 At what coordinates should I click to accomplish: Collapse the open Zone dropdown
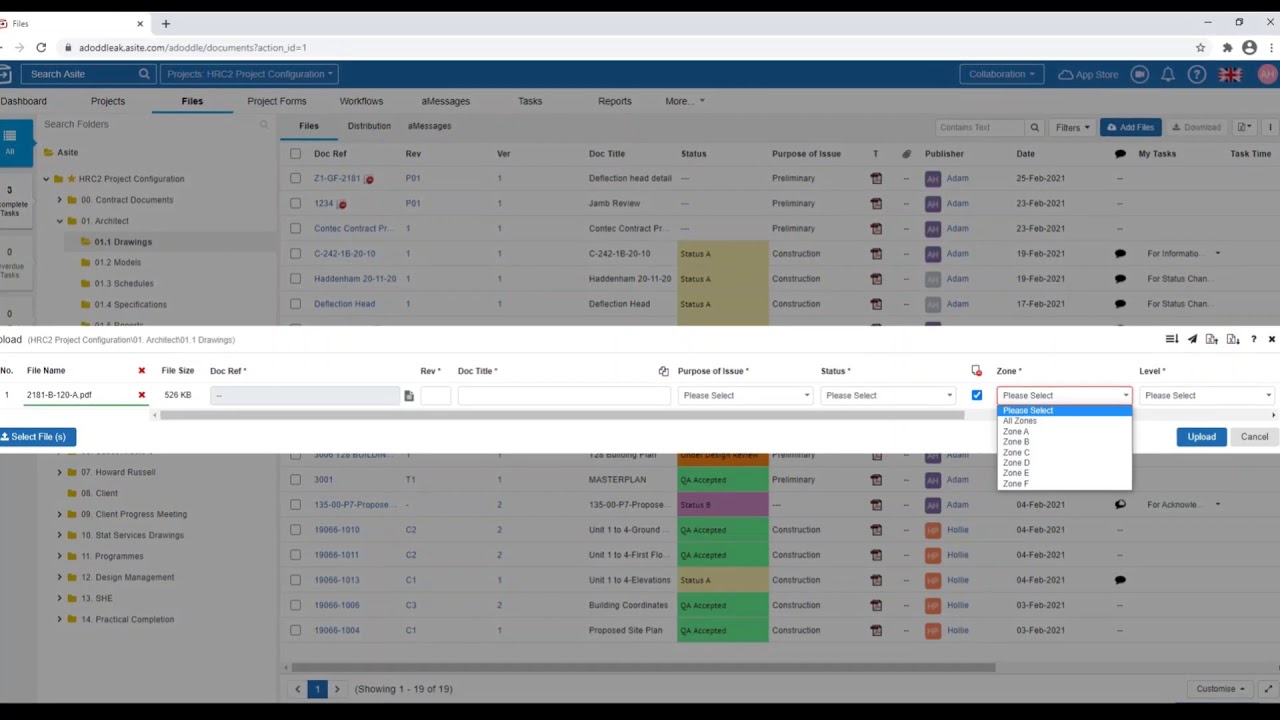(x=1065, y=396)
